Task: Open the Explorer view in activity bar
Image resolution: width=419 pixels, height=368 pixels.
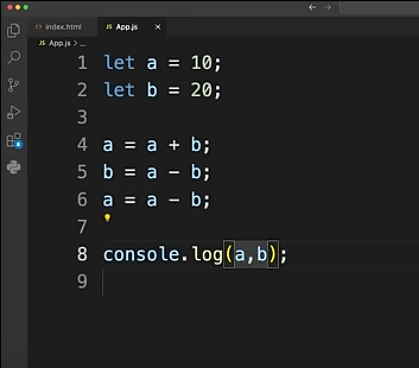Action: [13, 31]
